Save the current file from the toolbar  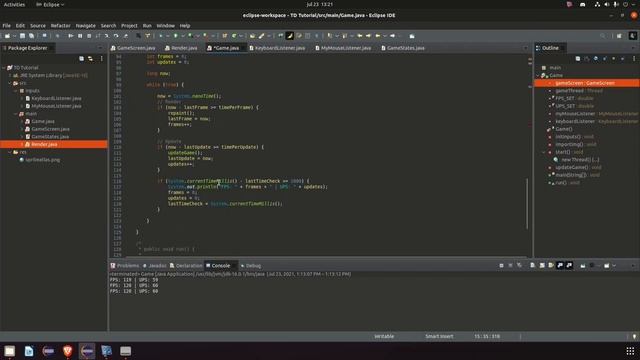[x=22, y=36]
